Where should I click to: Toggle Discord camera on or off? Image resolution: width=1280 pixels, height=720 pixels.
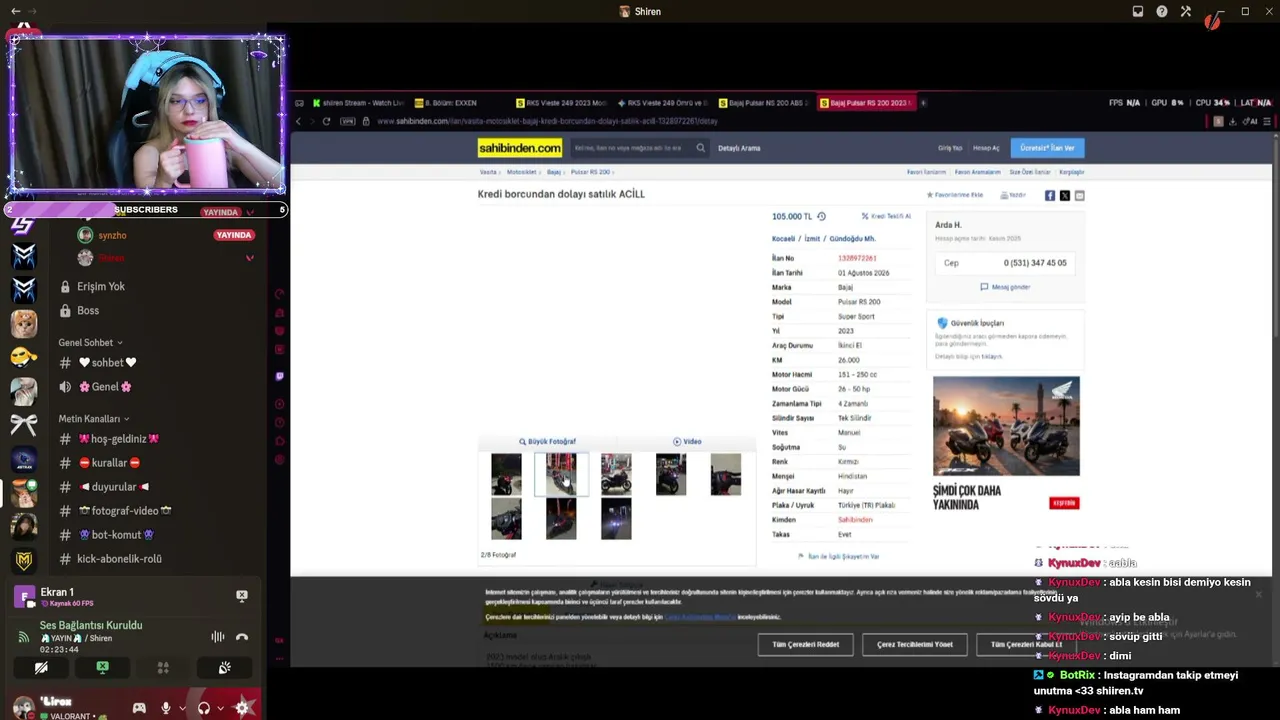click(41, 668)
